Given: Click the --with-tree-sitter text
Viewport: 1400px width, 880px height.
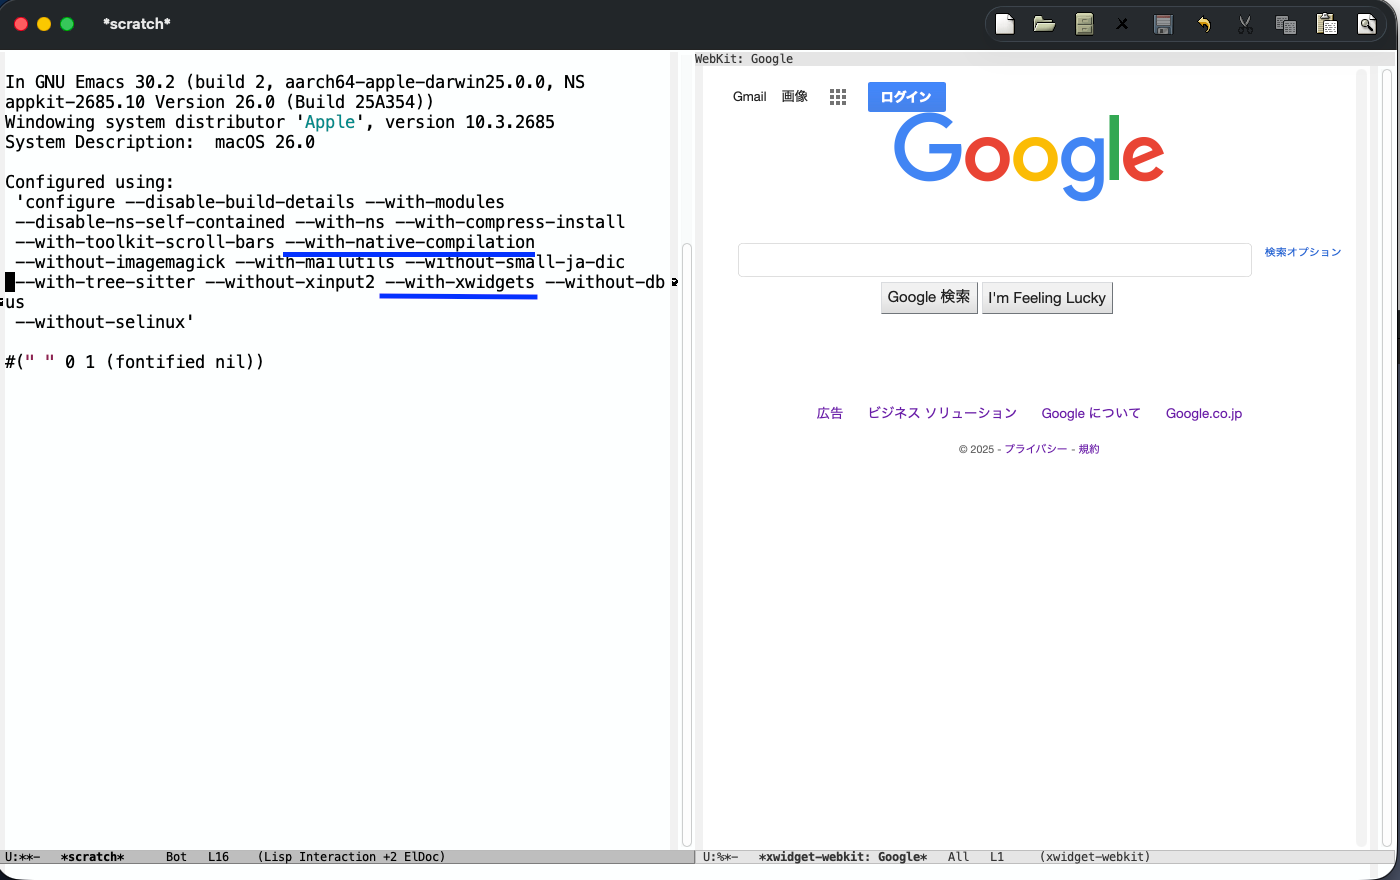Looking at the screenshot, I should [x=105, y=282].
